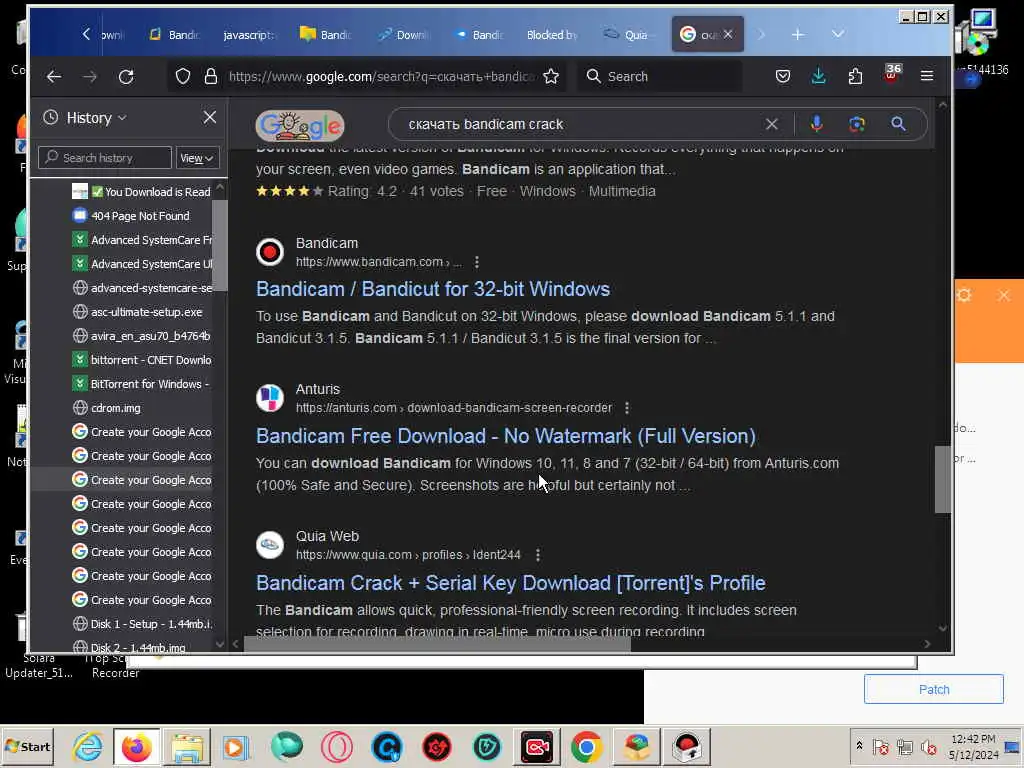Run search with Google magnifier icon
1024x768 pixels.
click(899, 124)
